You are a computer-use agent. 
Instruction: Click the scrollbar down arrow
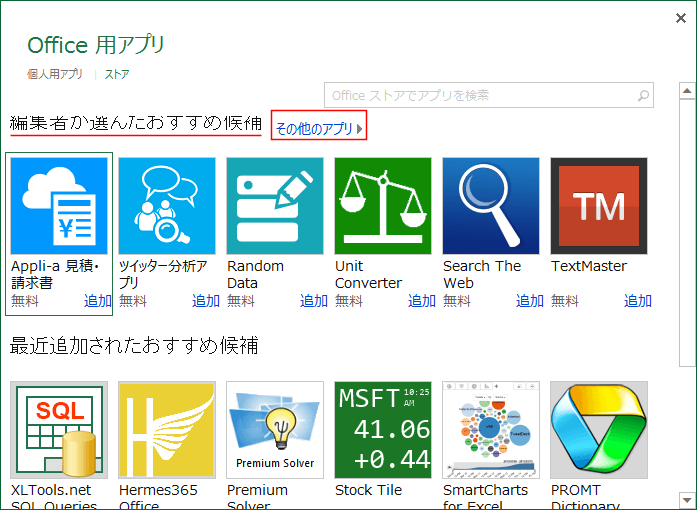tap(687, 499)
